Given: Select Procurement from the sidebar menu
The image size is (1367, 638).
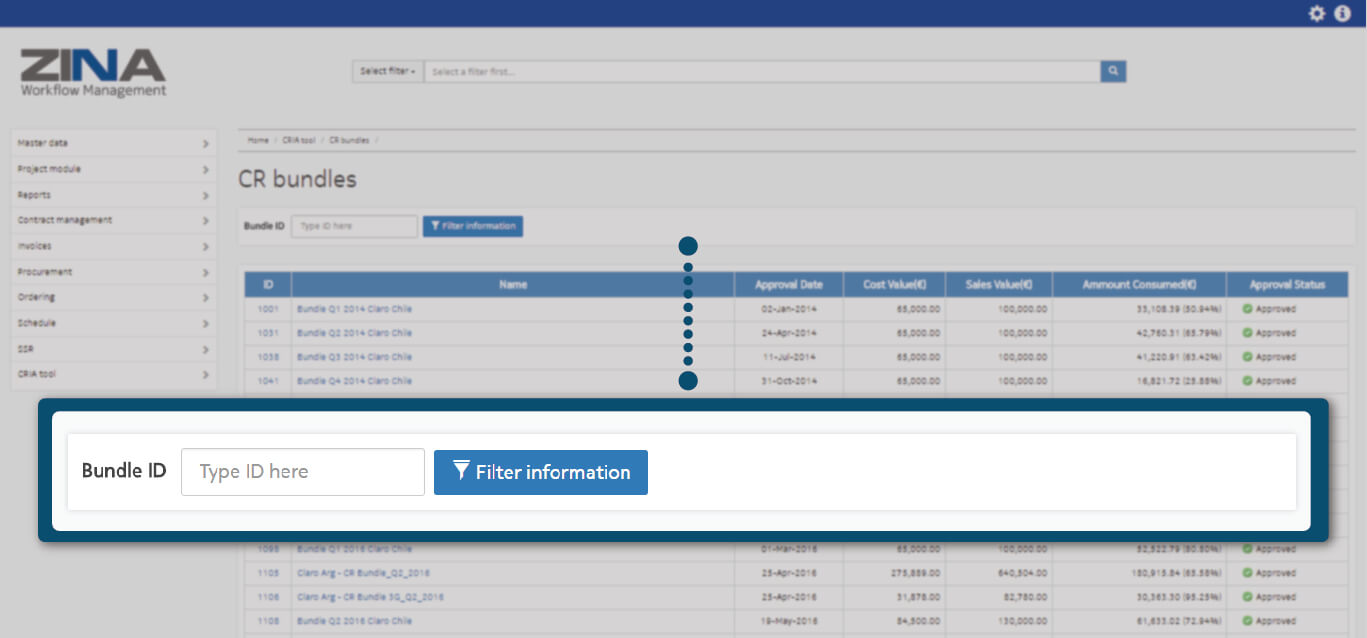Looking at the screenshot, I should point(112,272).
